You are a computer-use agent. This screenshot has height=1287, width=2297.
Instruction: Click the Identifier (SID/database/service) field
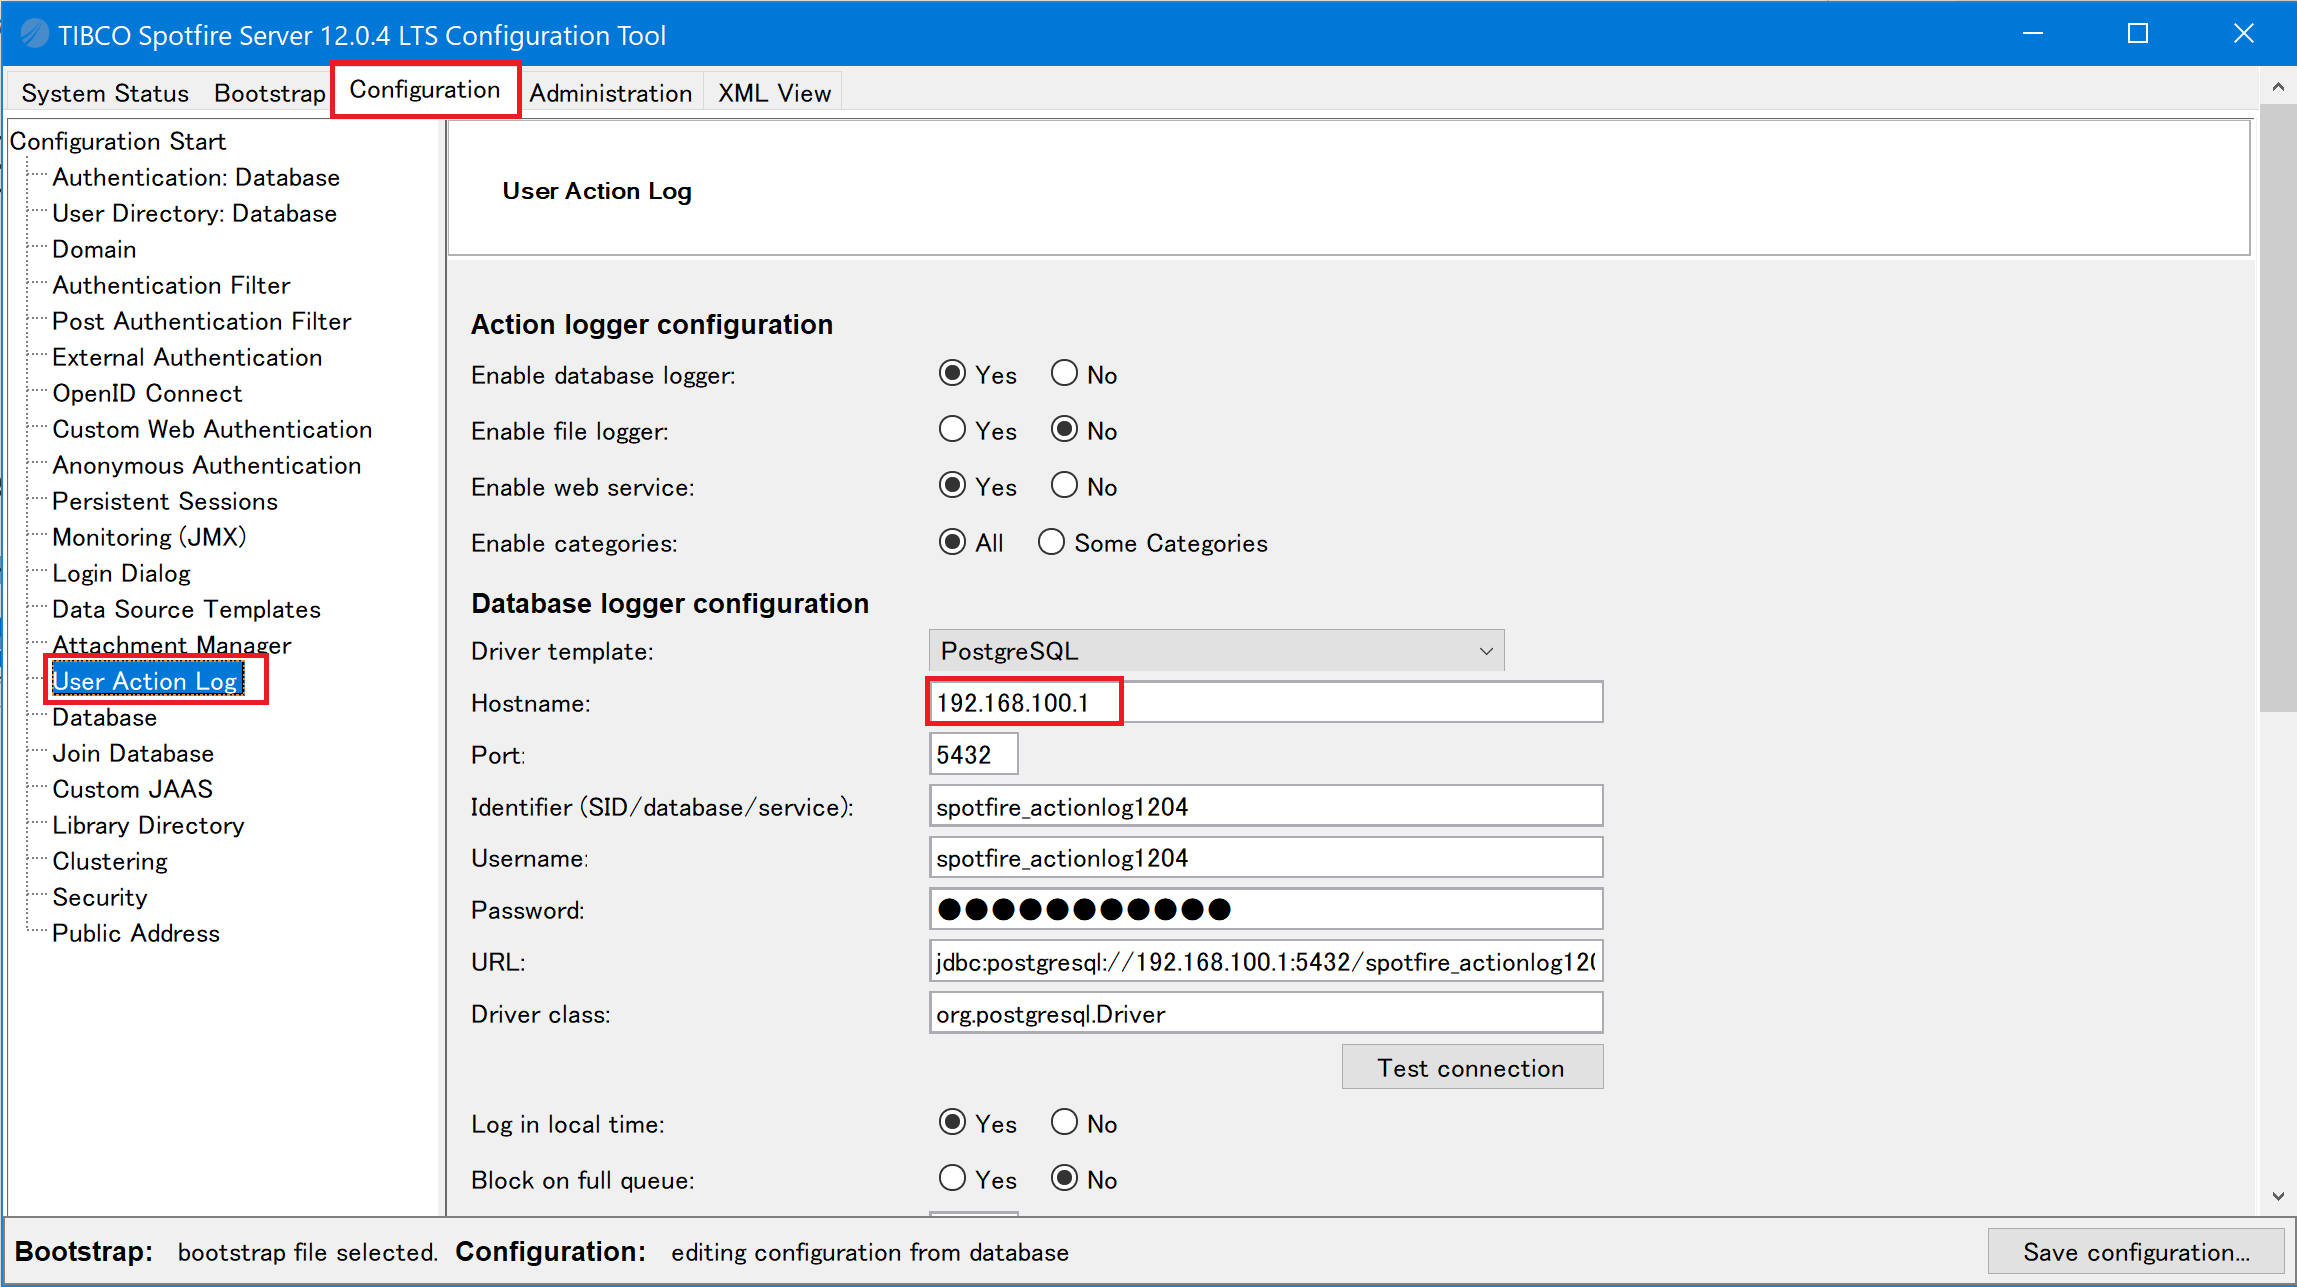click(1266, 806)
